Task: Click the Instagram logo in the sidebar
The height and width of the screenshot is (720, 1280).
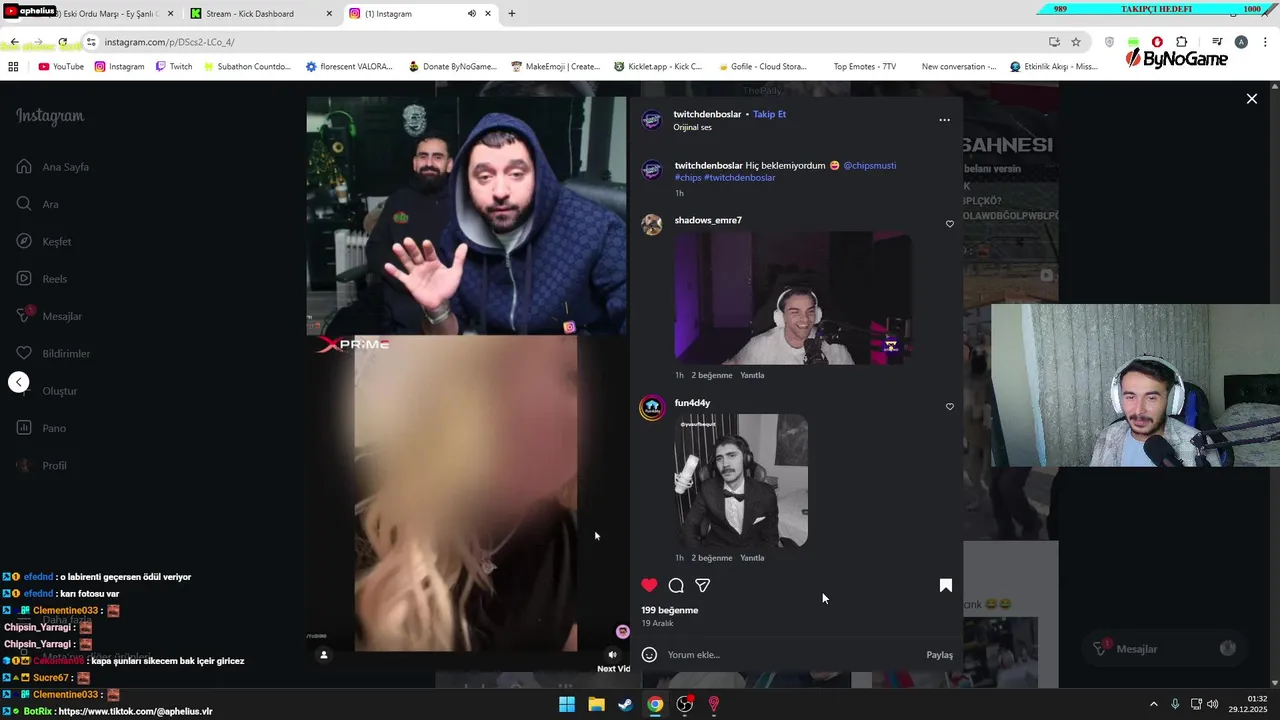Action: coord(50,116)
